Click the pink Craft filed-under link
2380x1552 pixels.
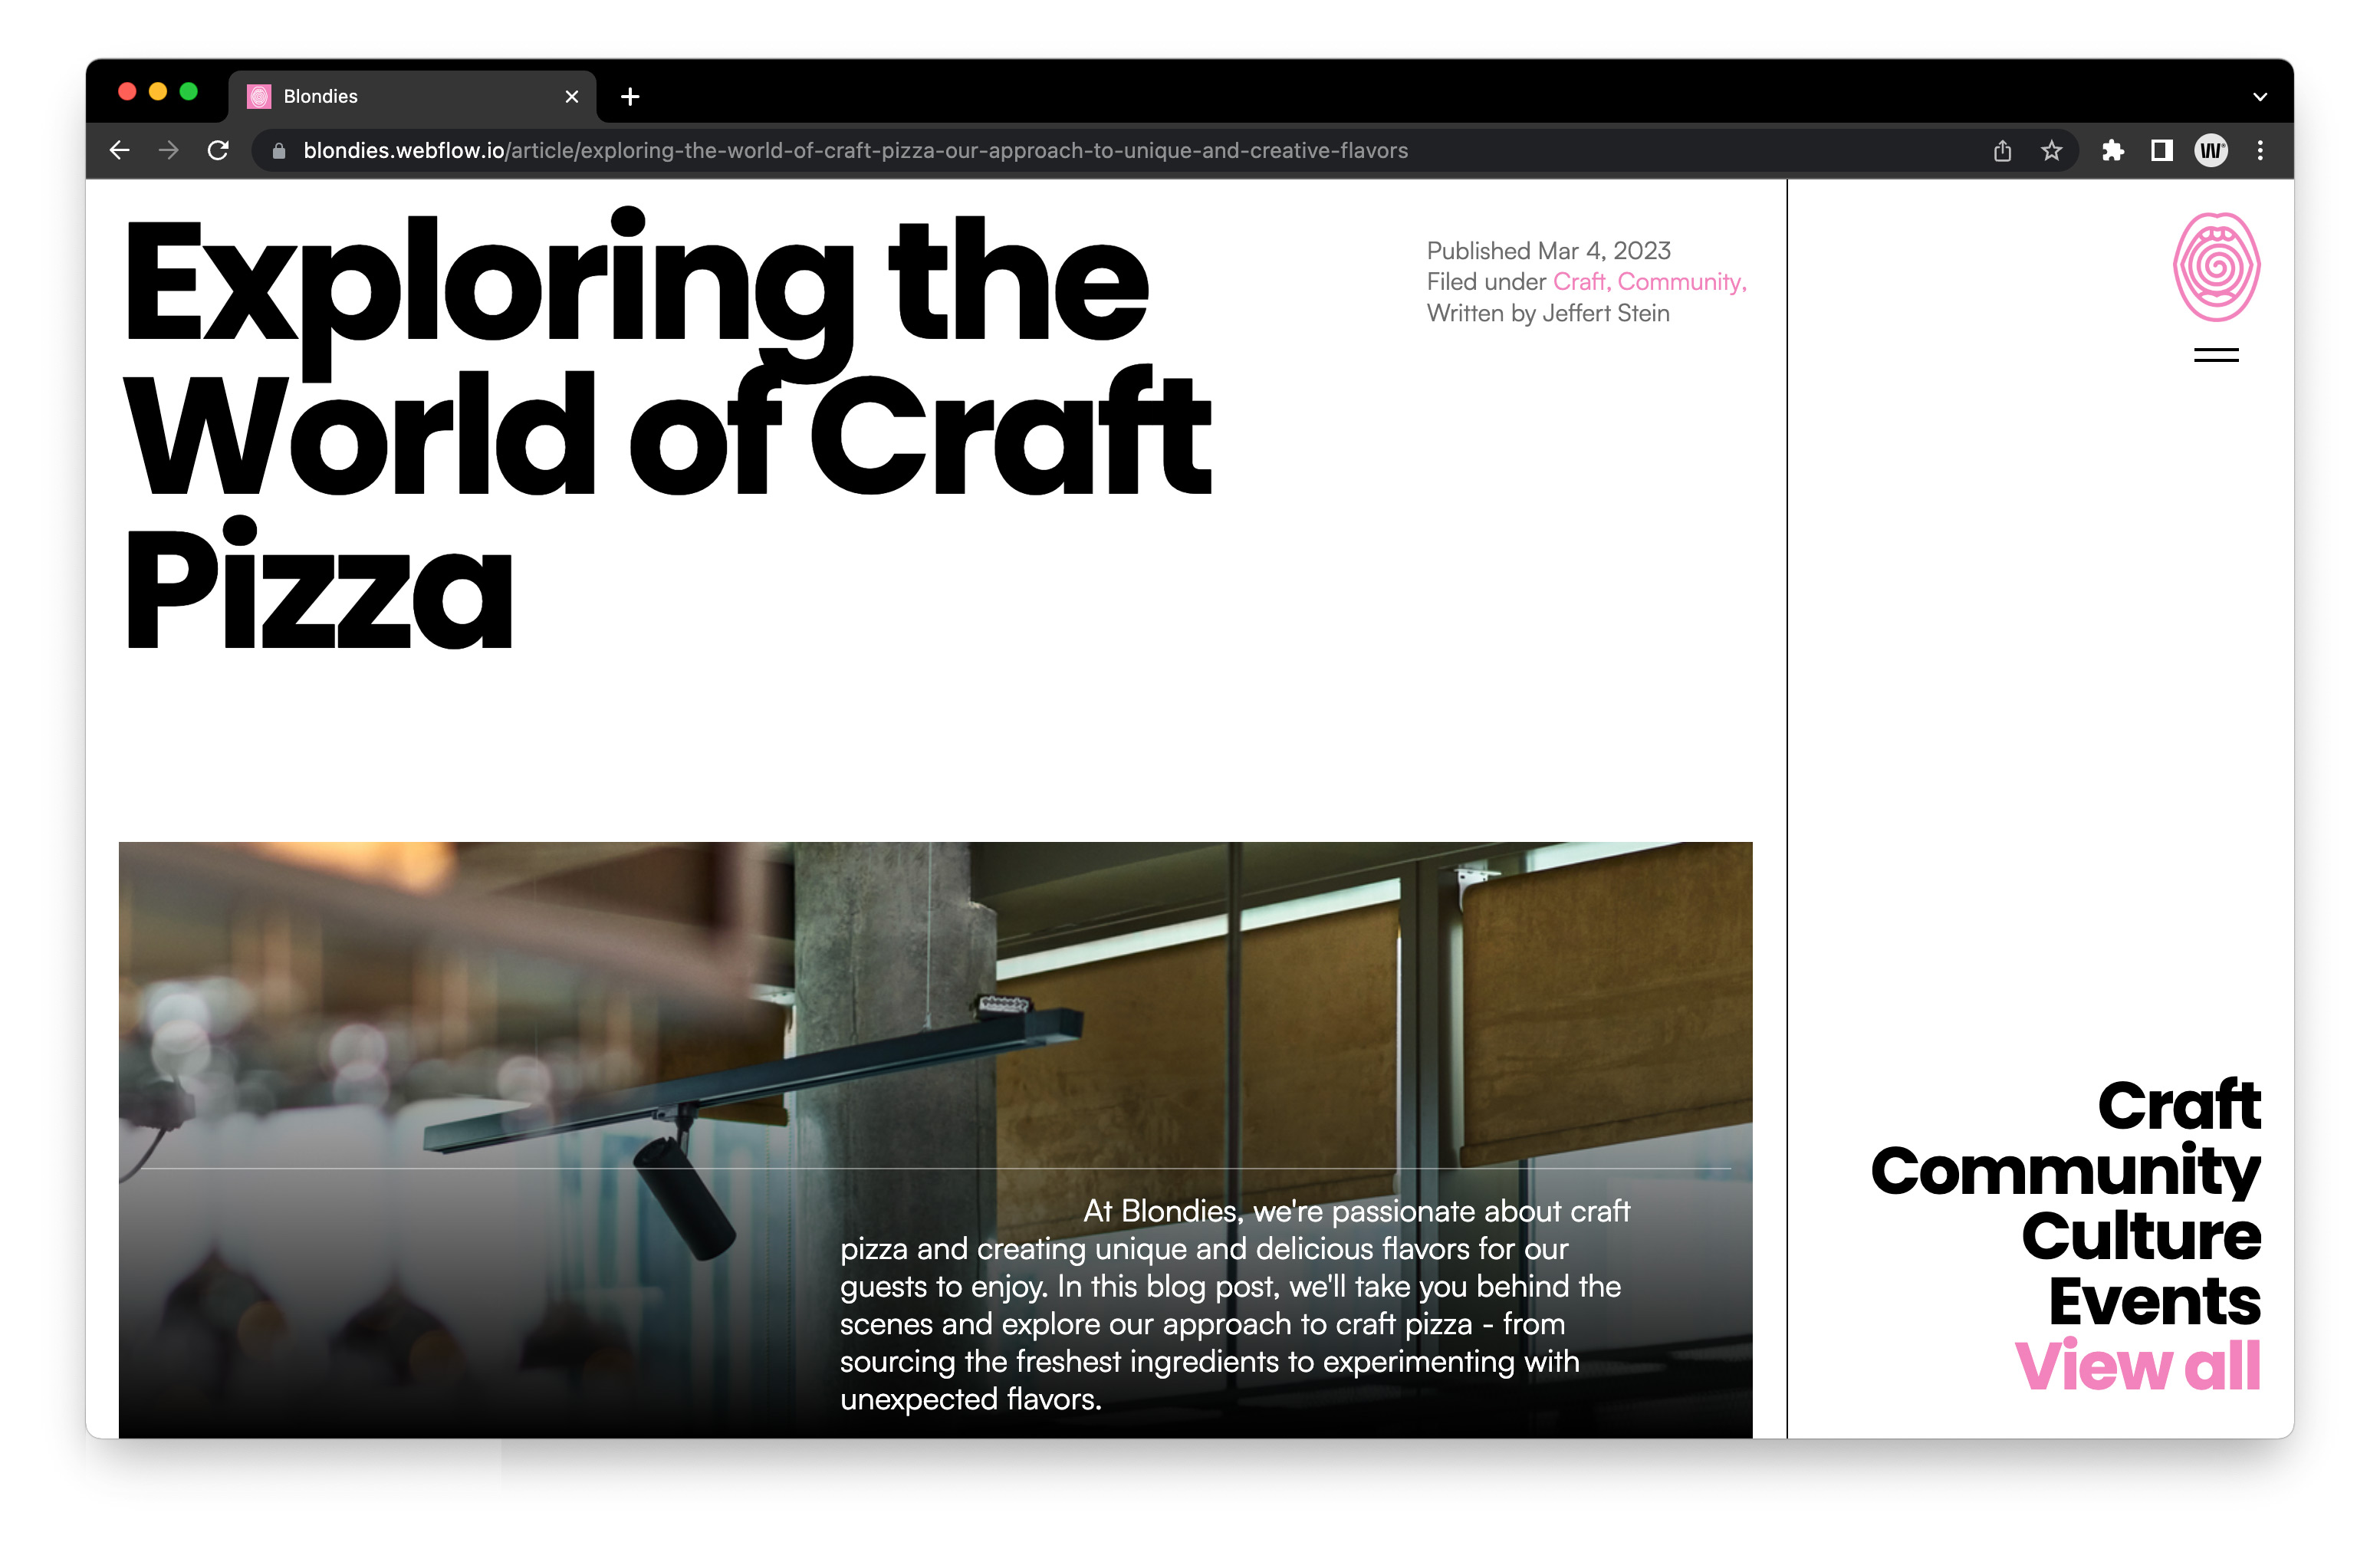click(1580, 282)
